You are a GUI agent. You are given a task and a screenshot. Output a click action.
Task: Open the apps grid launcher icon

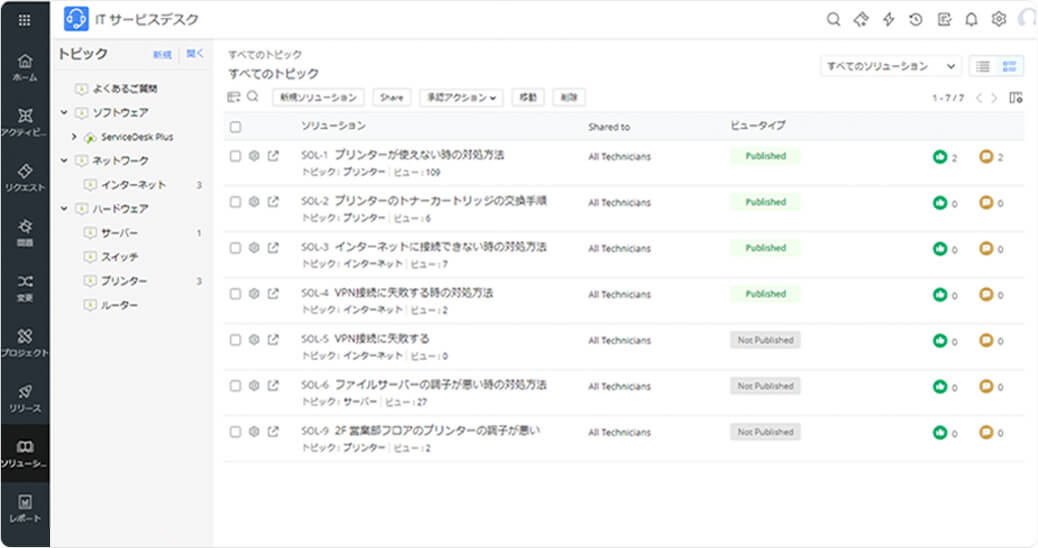coord(25,20)
